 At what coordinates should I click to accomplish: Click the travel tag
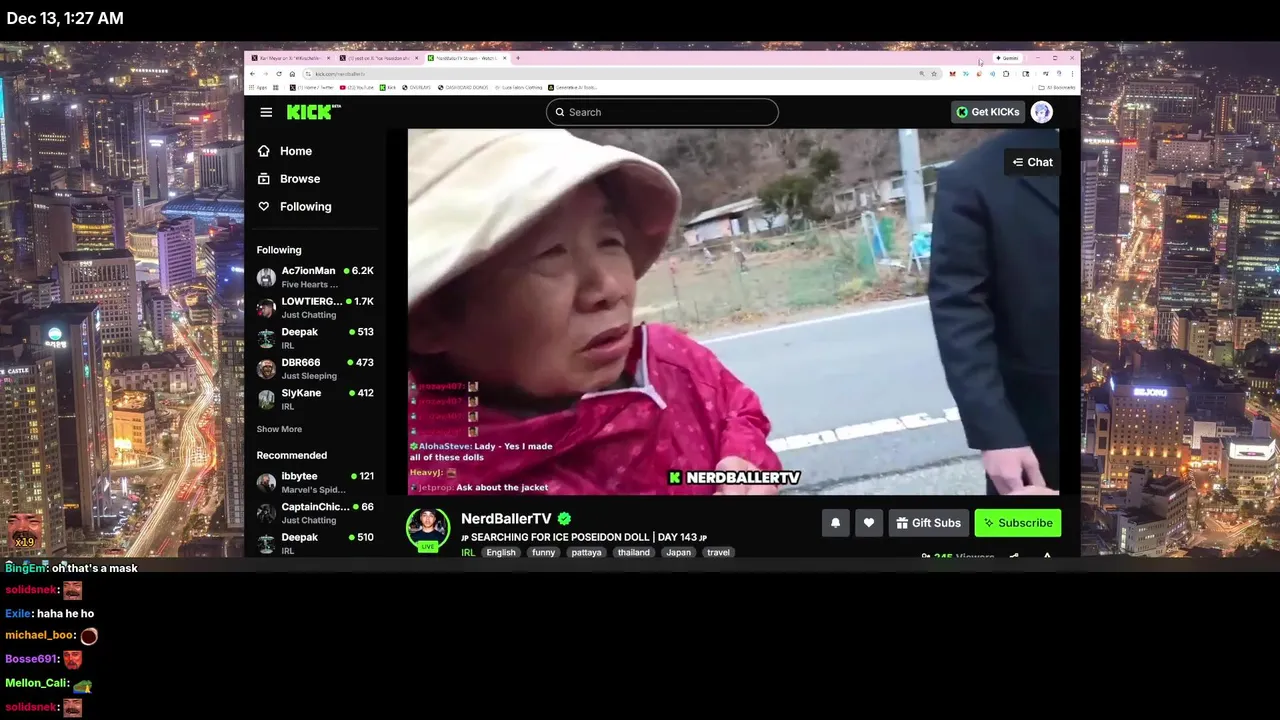(x=718, y=552)
